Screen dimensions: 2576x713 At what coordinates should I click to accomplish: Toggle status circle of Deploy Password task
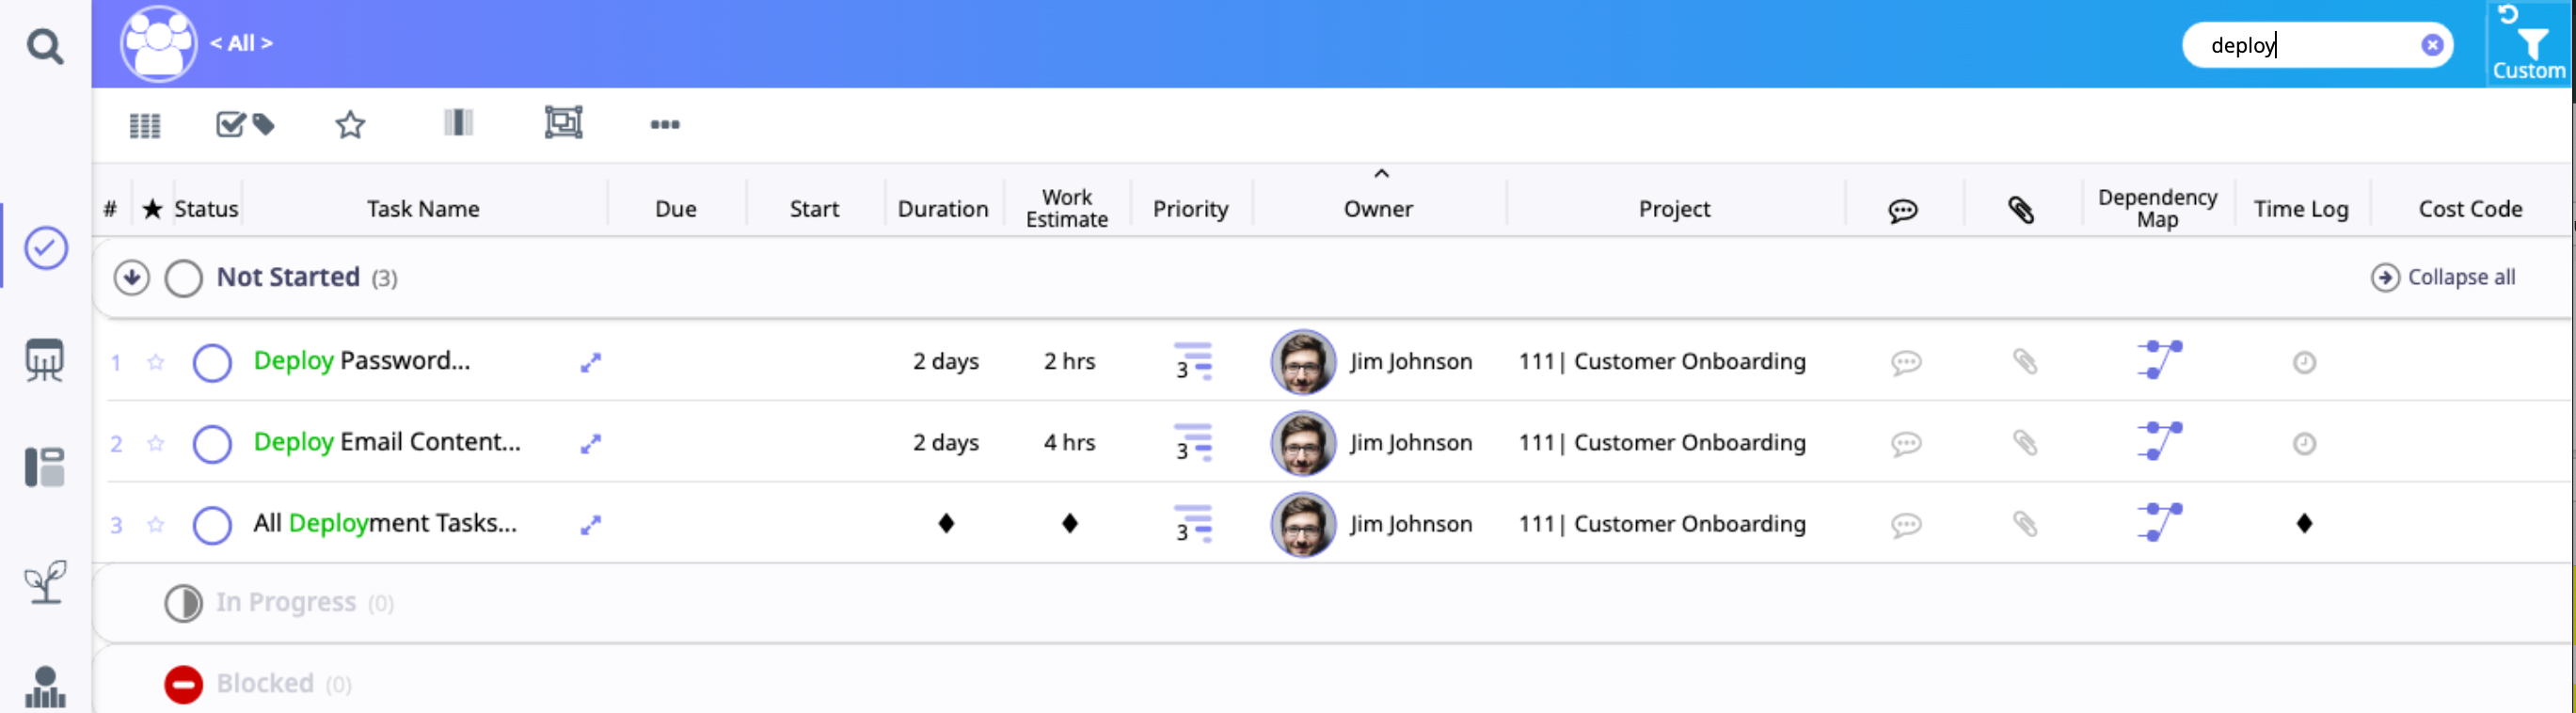pyautogui.click(x=212, y=362)
